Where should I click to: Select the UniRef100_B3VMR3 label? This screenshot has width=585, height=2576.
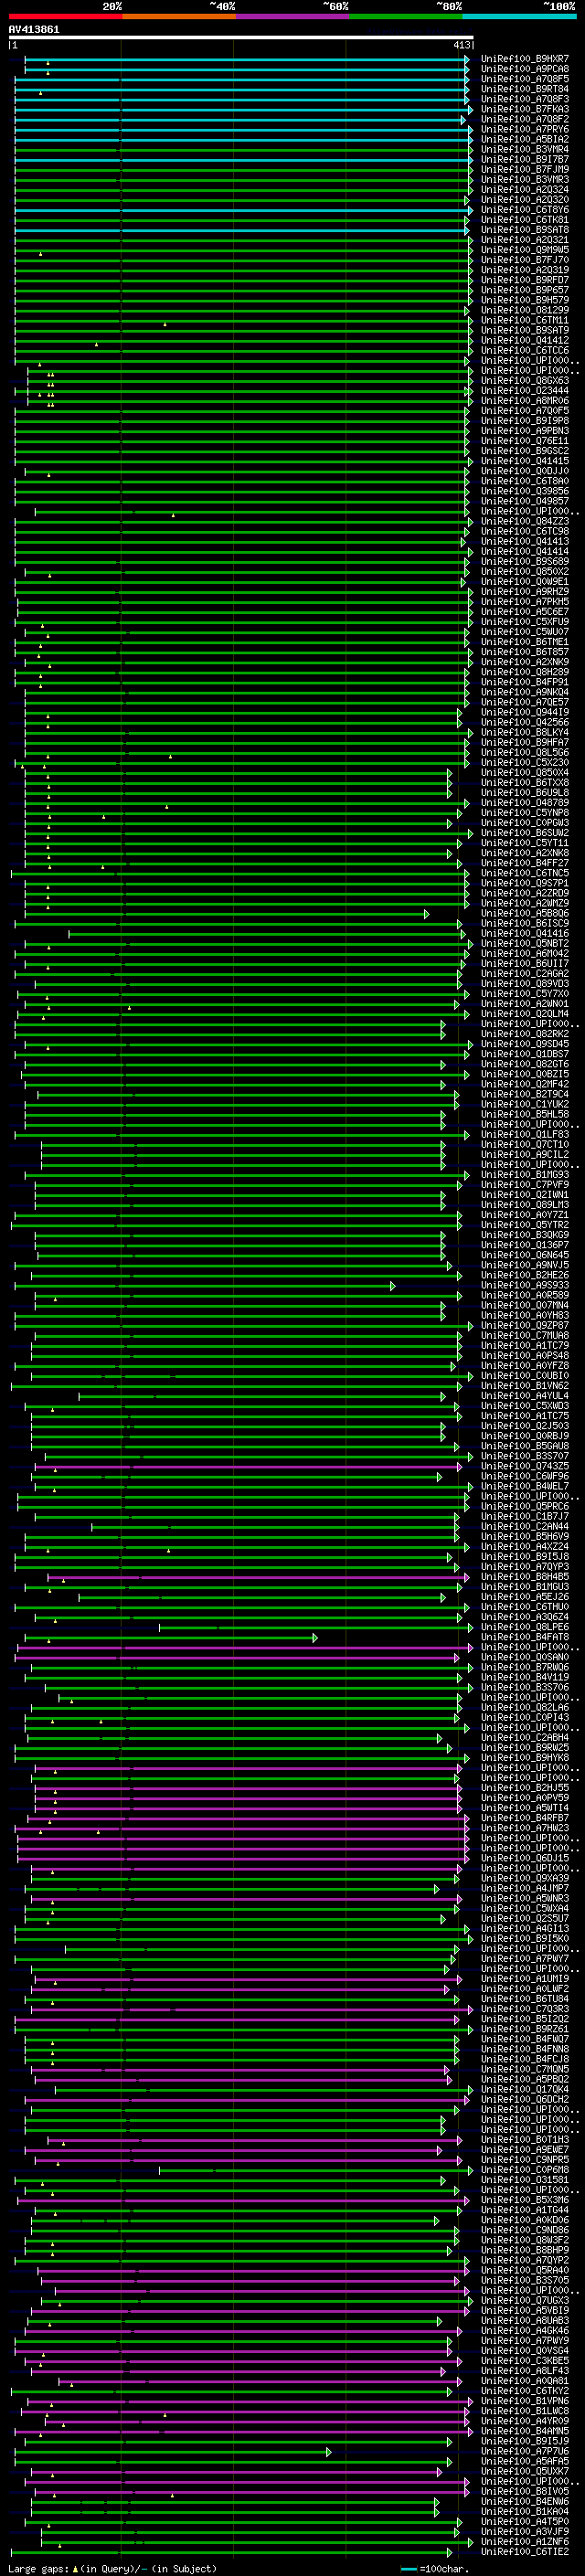(x=525, y=179)
